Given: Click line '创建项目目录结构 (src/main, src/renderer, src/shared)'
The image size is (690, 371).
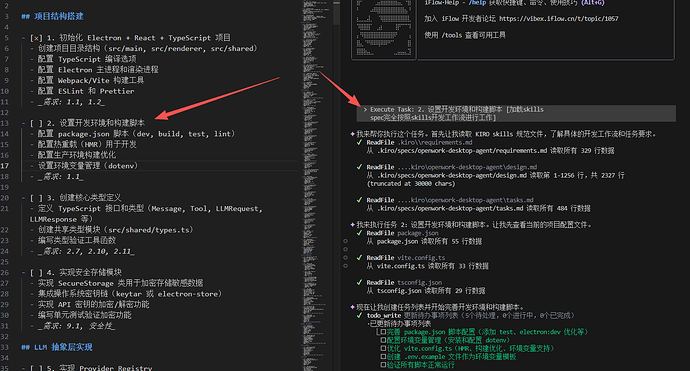Looking at the screenshot, I should click(x=147, y=49).
